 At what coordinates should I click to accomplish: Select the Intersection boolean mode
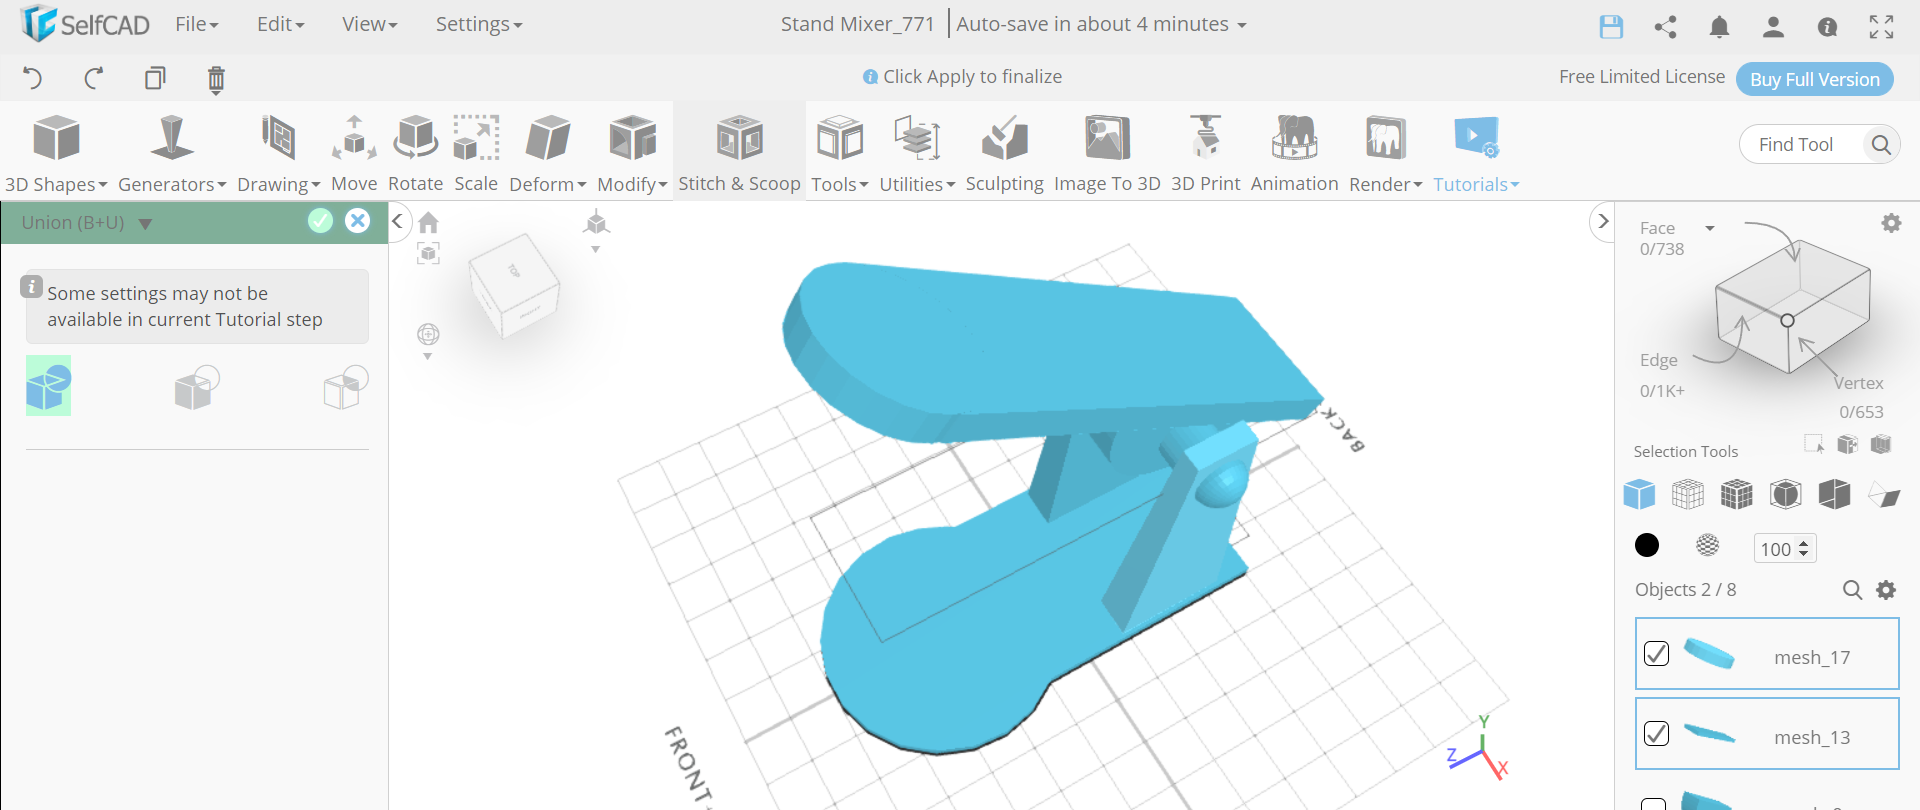346,387
